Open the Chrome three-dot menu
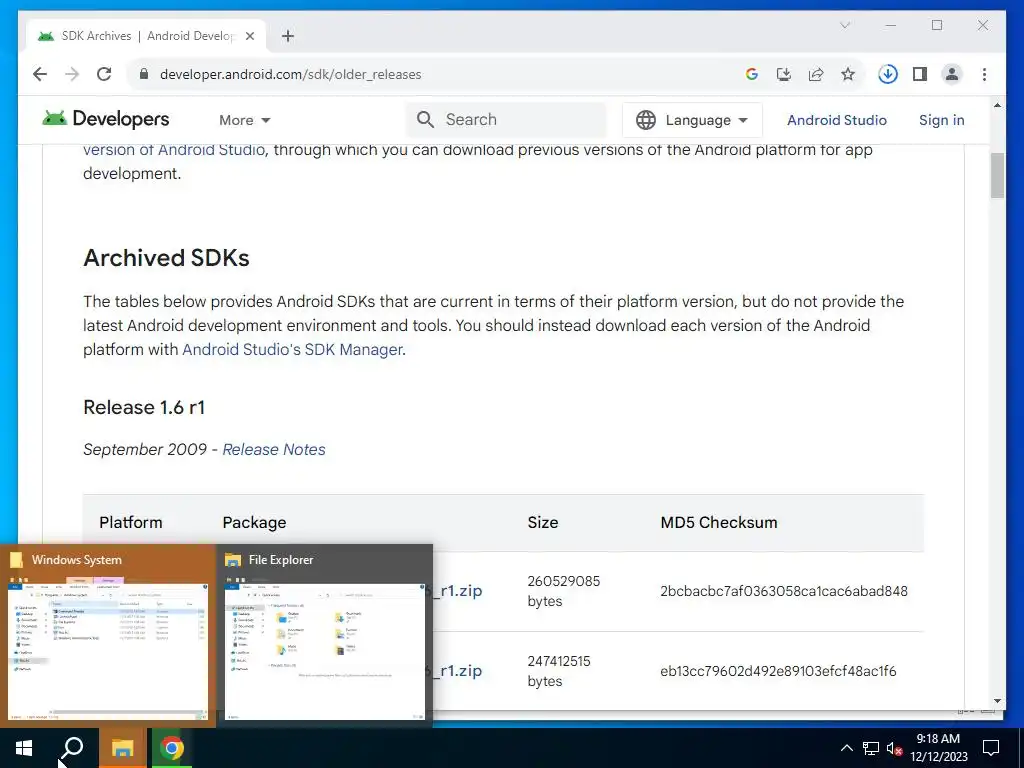 [984, 74]
